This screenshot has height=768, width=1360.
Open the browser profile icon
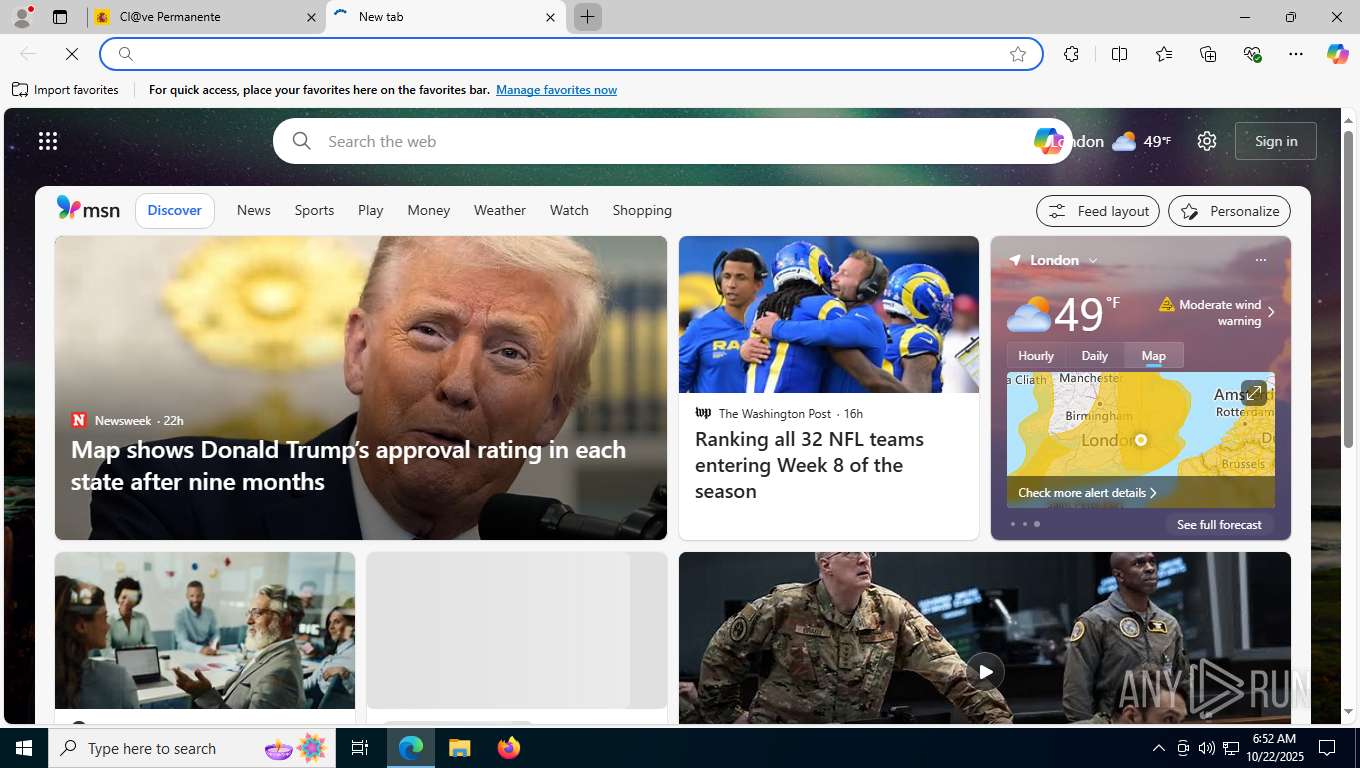click(x=21, y=17)
